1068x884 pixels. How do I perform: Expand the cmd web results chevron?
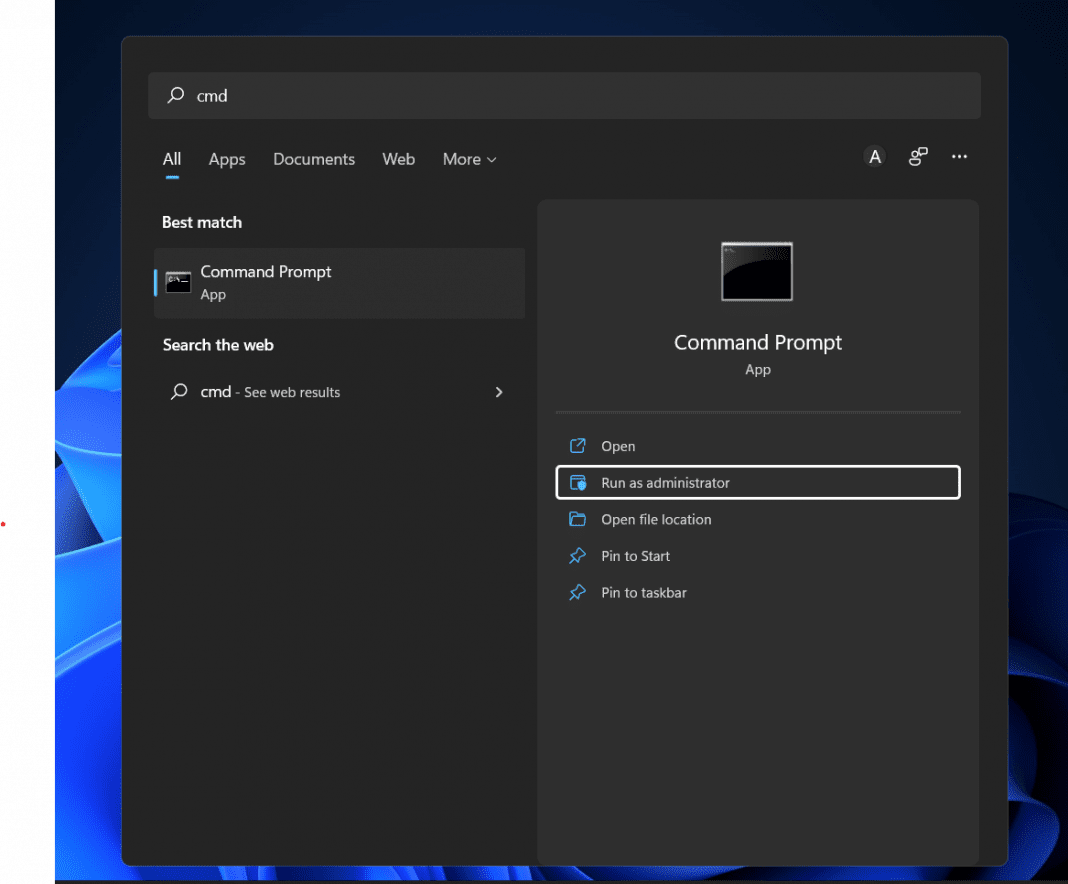pos(498,392)
